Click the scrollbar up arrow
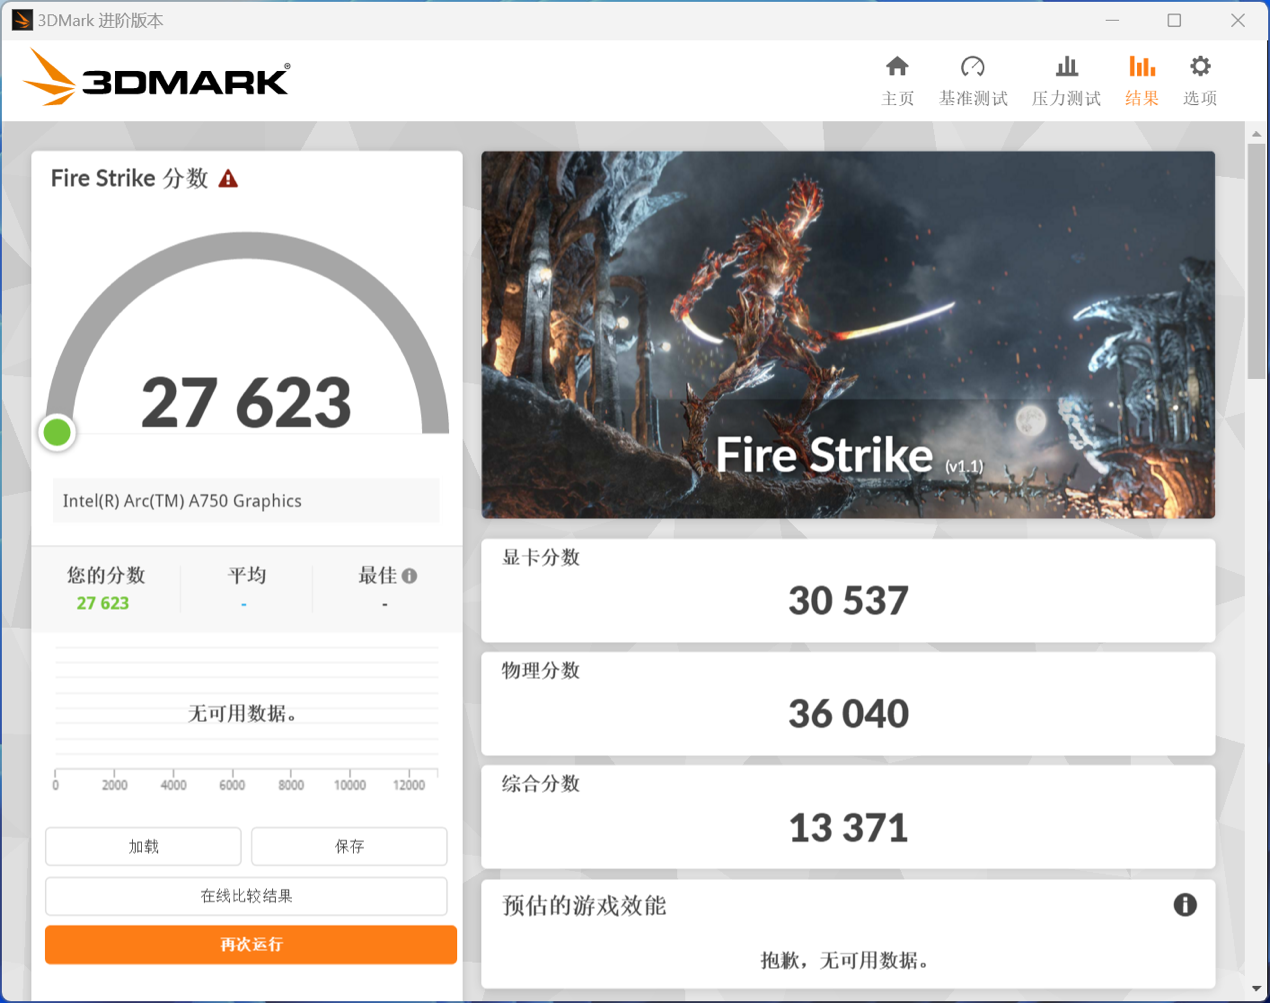This screenshot has width=1270, height=1003. (1256, 133)
